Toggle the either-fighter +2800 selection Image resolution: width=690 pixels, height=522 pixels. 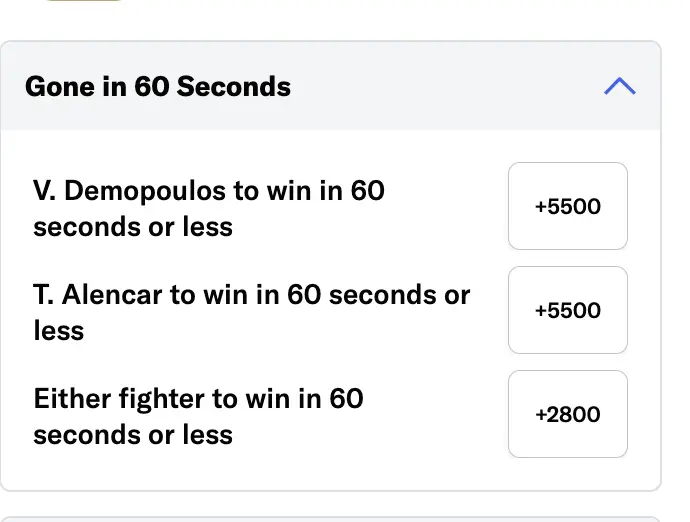point(567,414)
